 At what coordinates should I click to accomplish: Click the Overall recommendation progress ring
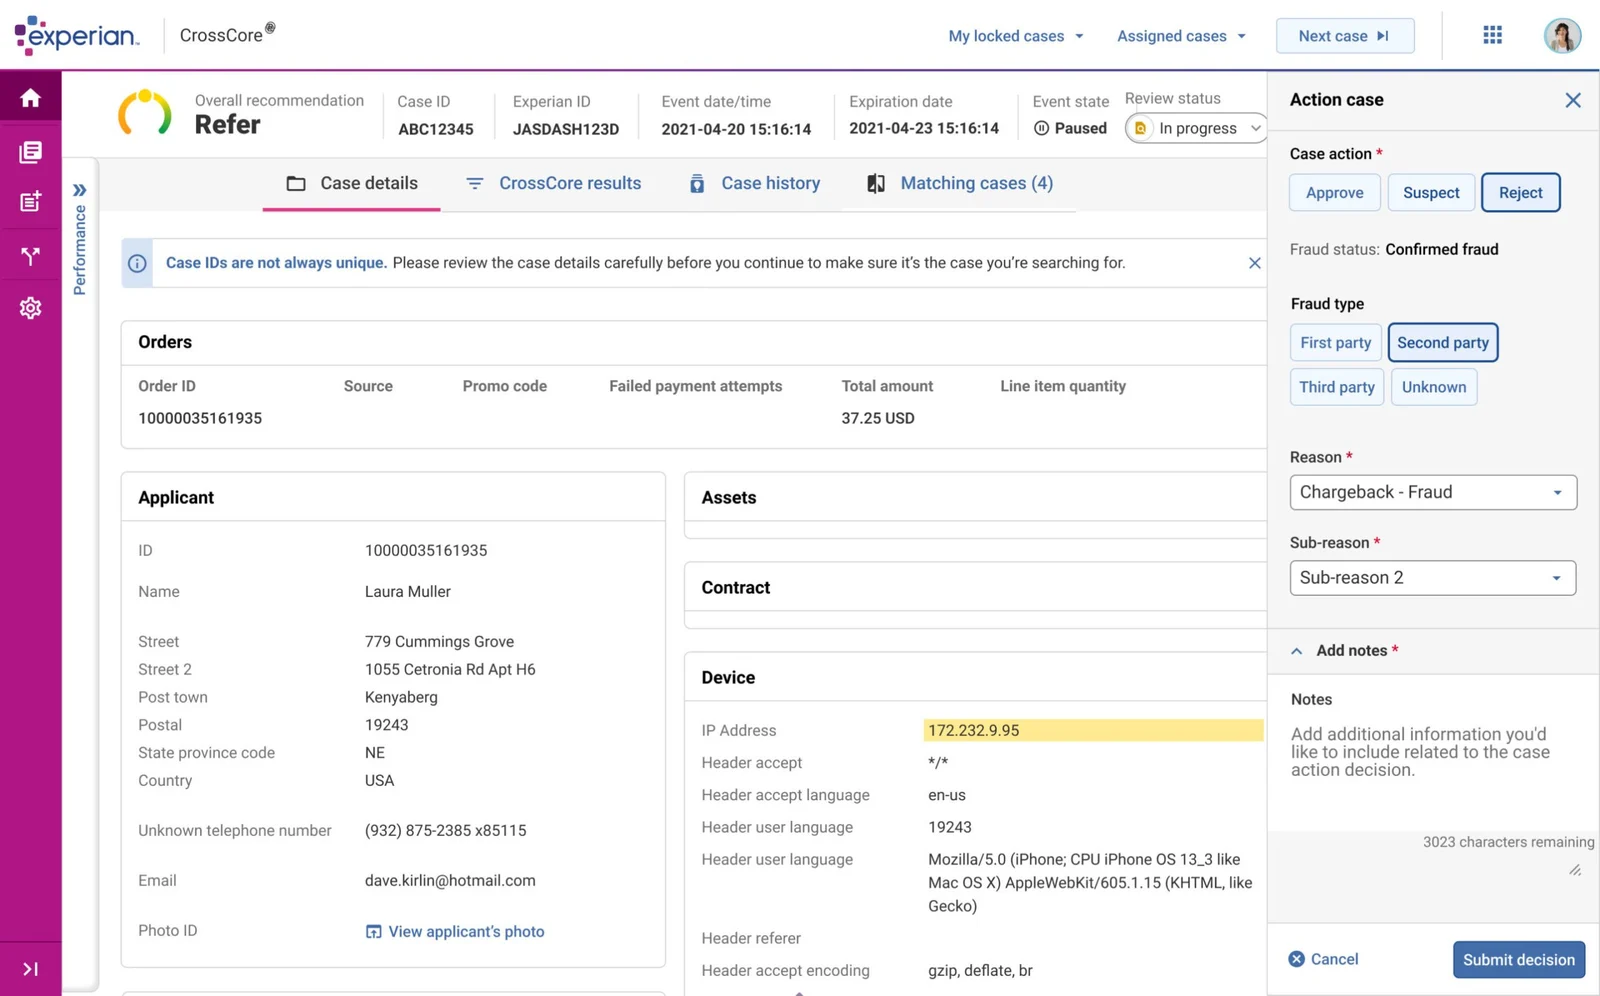pos(145,113)
